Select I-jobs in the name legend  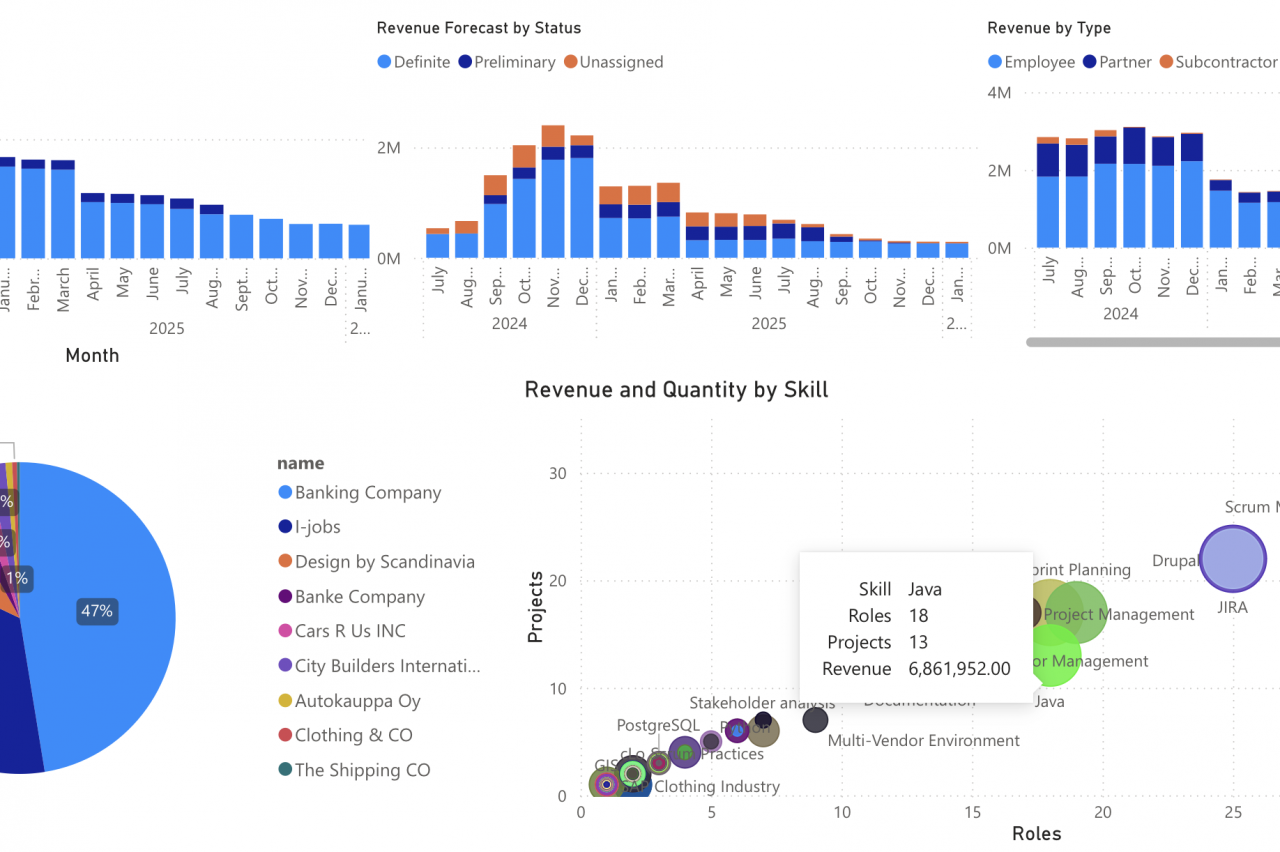click(317, 527)
